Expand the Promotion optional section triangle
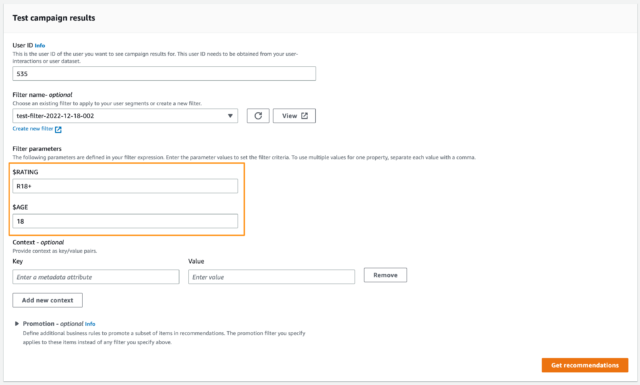The image size is (640, 385). (x=17, y=324)
